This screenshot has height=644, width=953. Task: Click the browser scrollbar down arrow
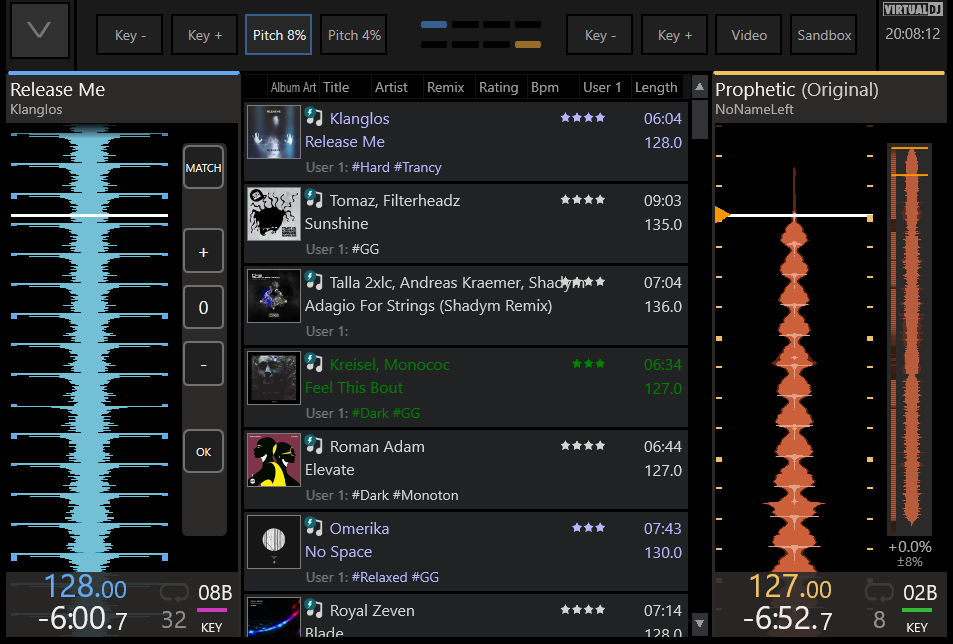tap(700, 623)
